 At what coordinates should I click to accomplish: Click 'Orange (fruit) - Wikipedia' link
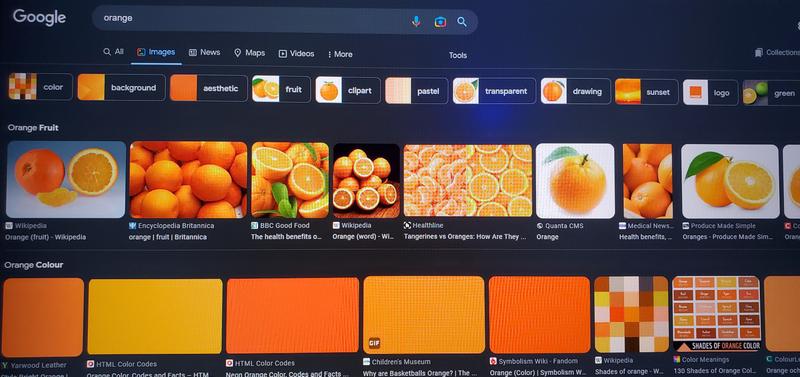tap(45, 237)
